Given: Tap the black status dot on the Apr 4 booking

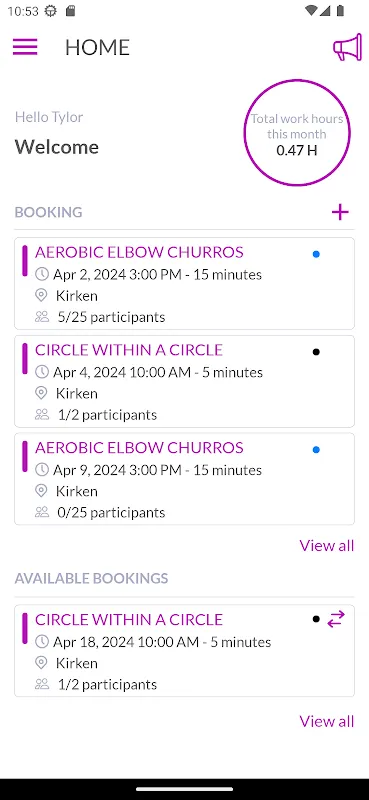Looking at the screenshot, I should click(316, 352).
